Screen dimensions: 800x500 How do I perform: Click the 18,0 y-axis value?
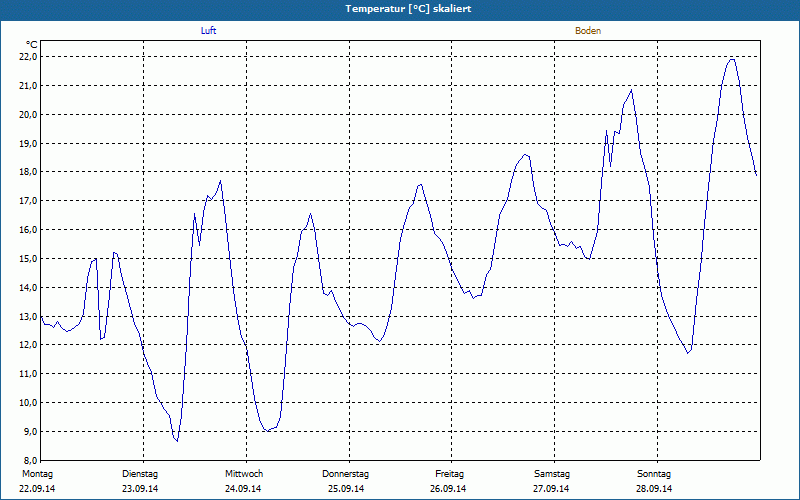click(x=29, y=172)
